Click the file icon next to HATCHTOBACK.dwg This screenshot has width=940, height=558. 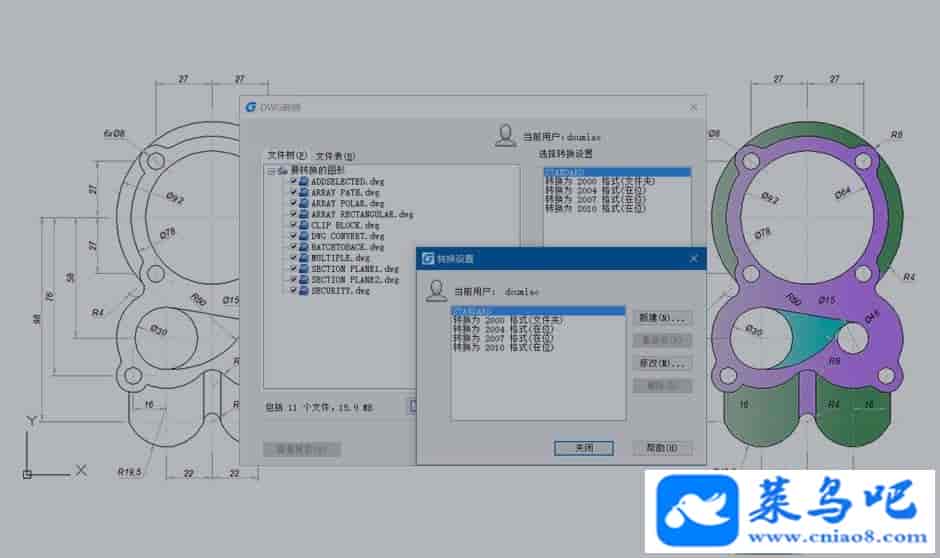tap(305, 247)
